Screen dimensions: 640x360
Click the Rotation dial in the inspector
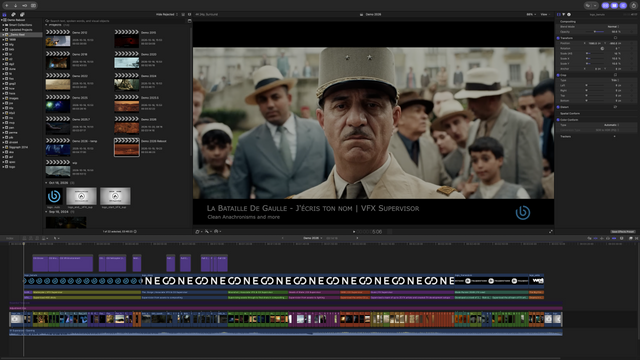pyautogui.click(x=602, y=49)
